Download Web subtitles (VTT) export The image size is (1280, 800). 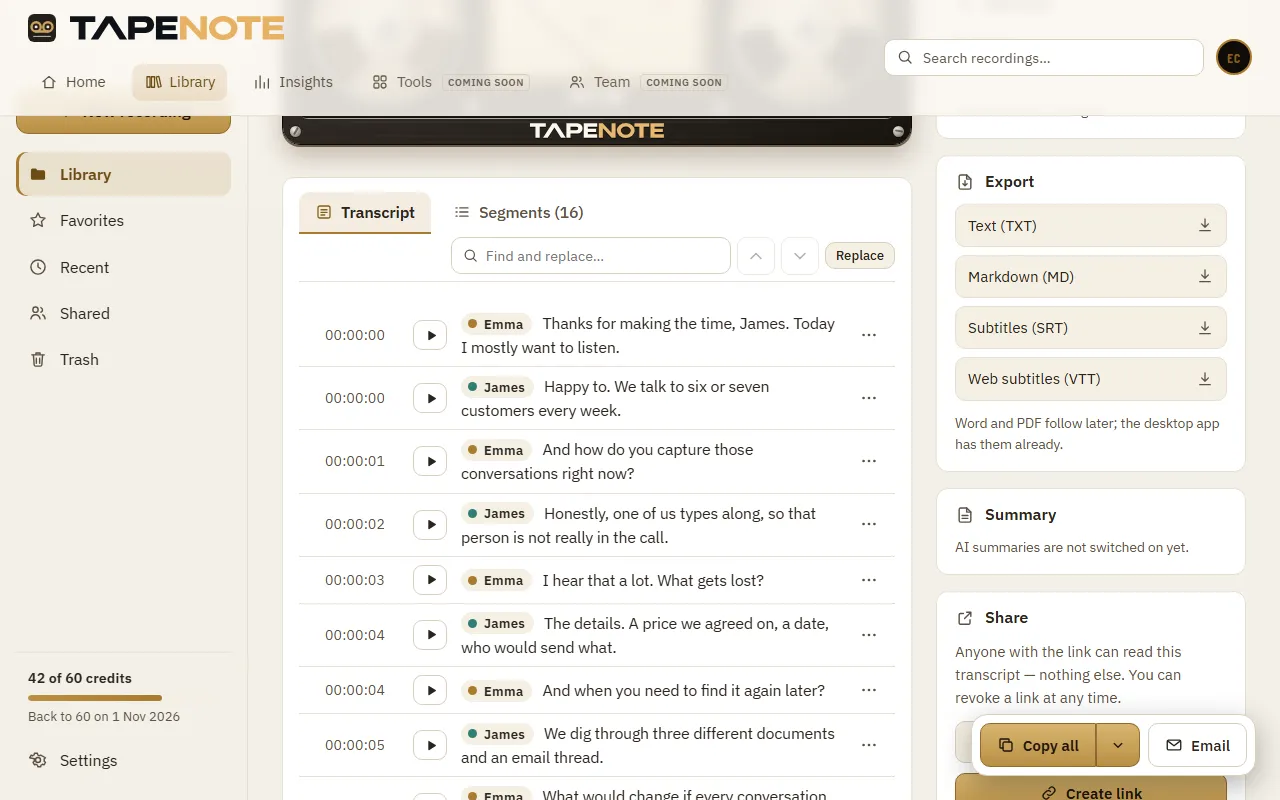pyautogui.click(x=1090, y=379)
